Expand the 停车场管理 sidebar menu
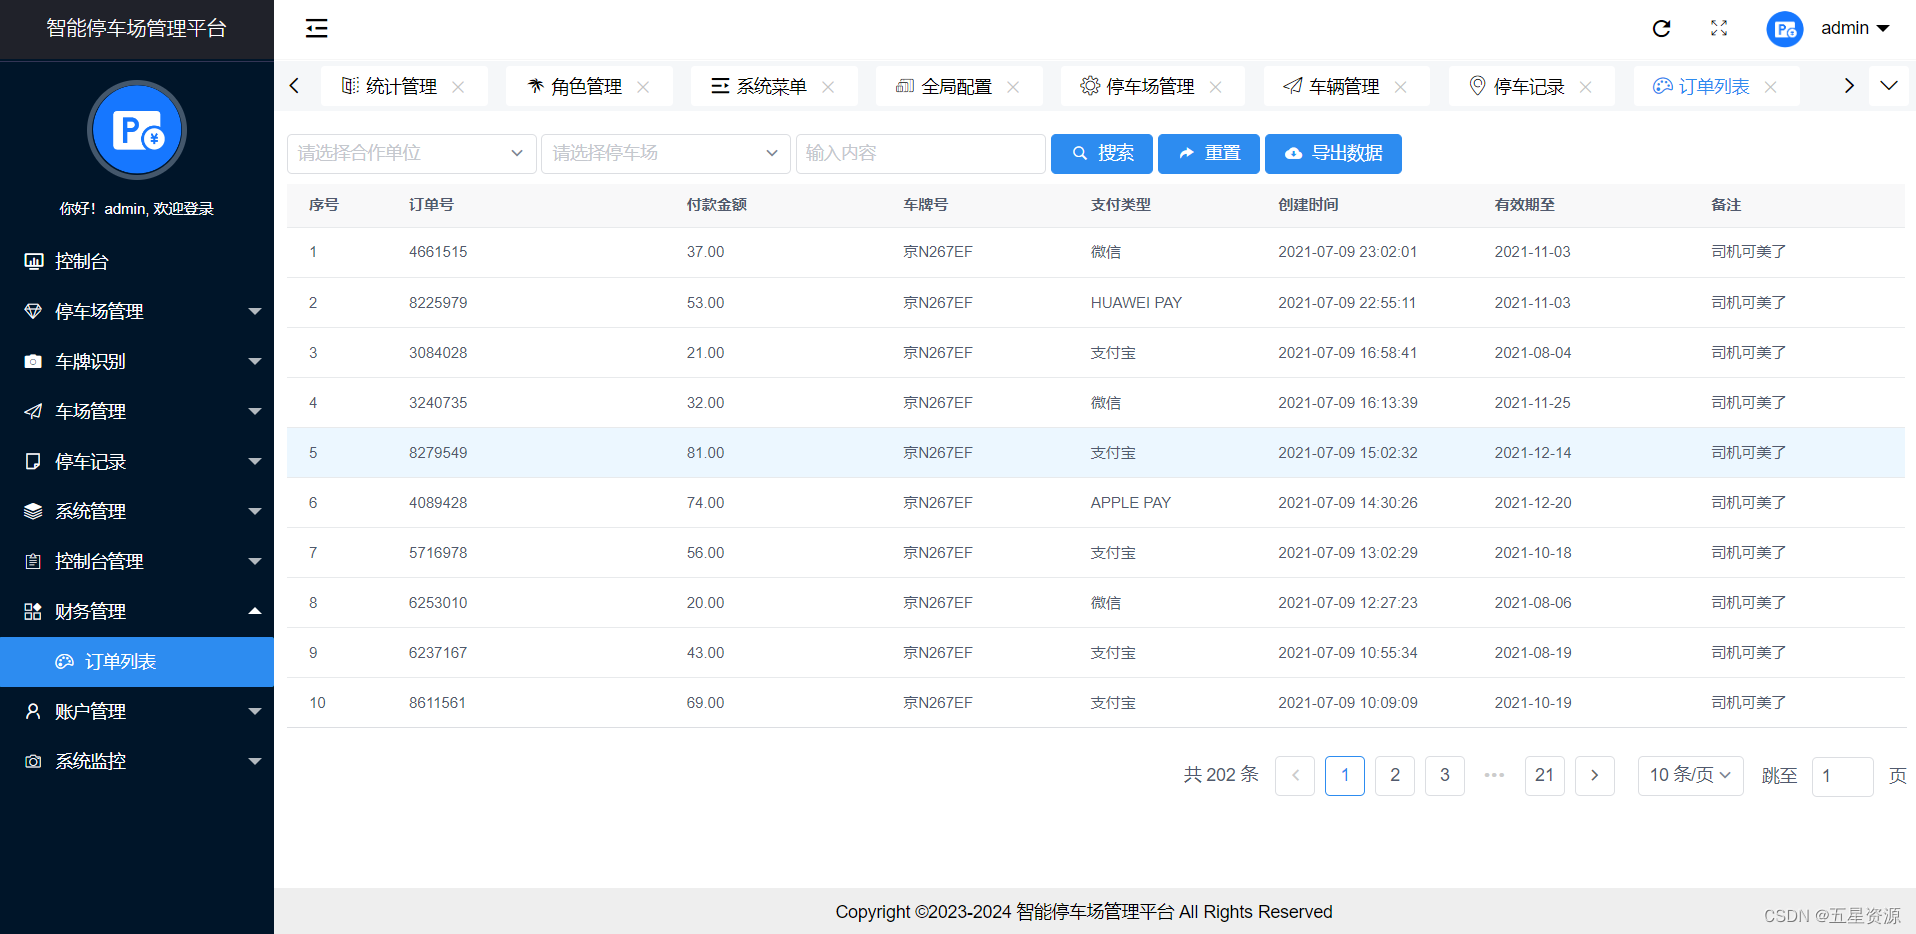Viewport: 1916px width, 934px height. (x=137, y=311)
